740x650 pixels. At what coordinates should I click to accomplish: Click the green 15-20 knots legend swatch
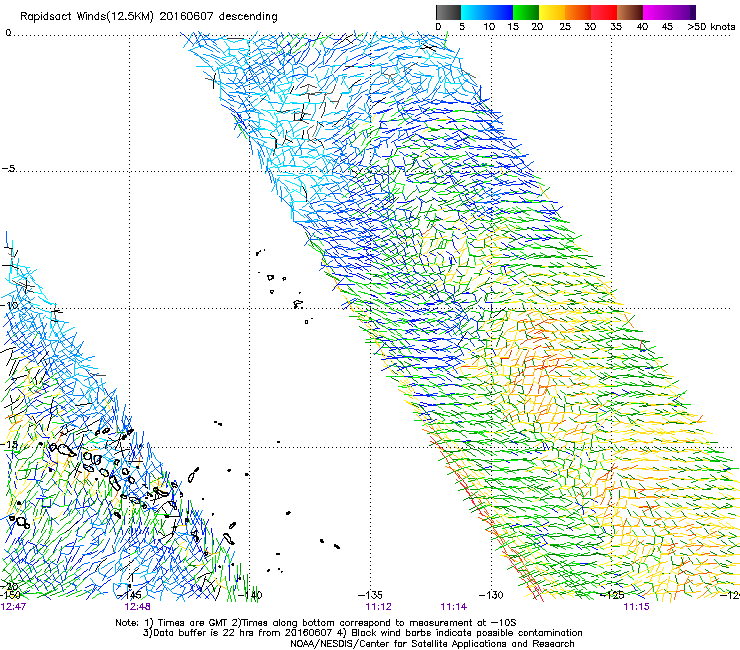[526, 12]
